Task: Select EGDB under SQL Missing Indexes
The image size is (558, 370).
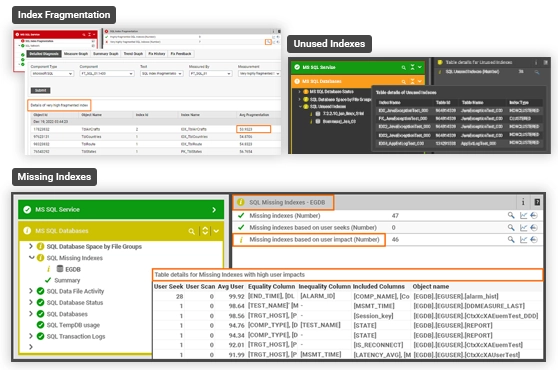Action: point(73,269)
